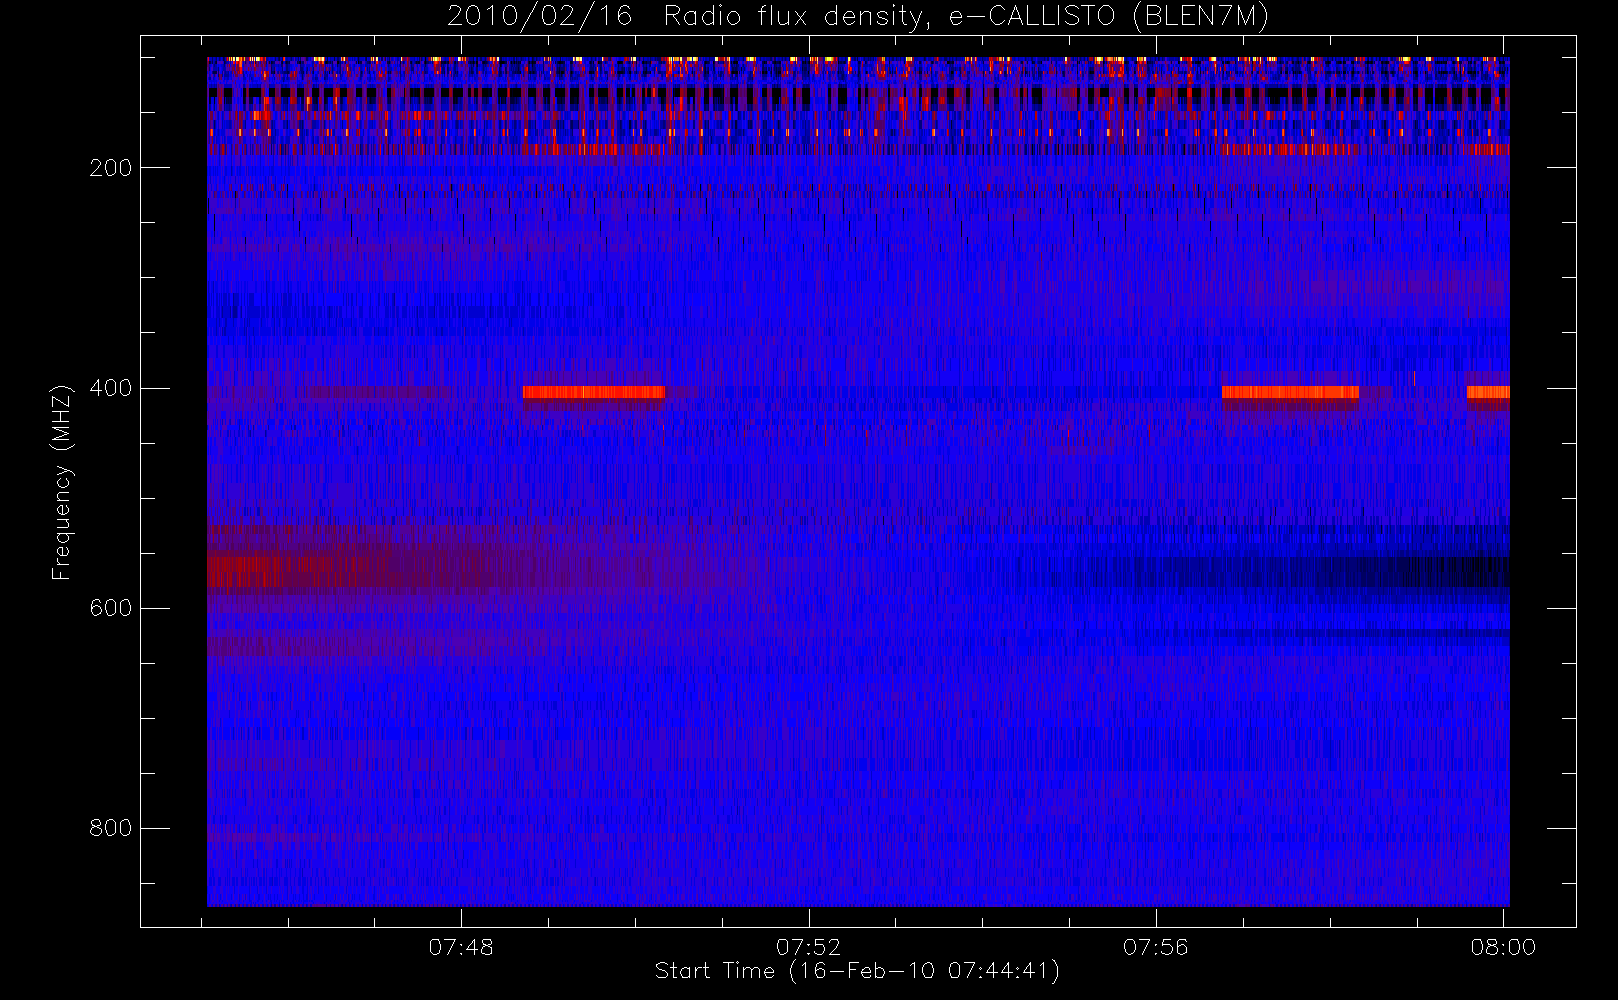Click the 08:00 time tick label
The image size is (1618, 1000).
point(1502,947)
